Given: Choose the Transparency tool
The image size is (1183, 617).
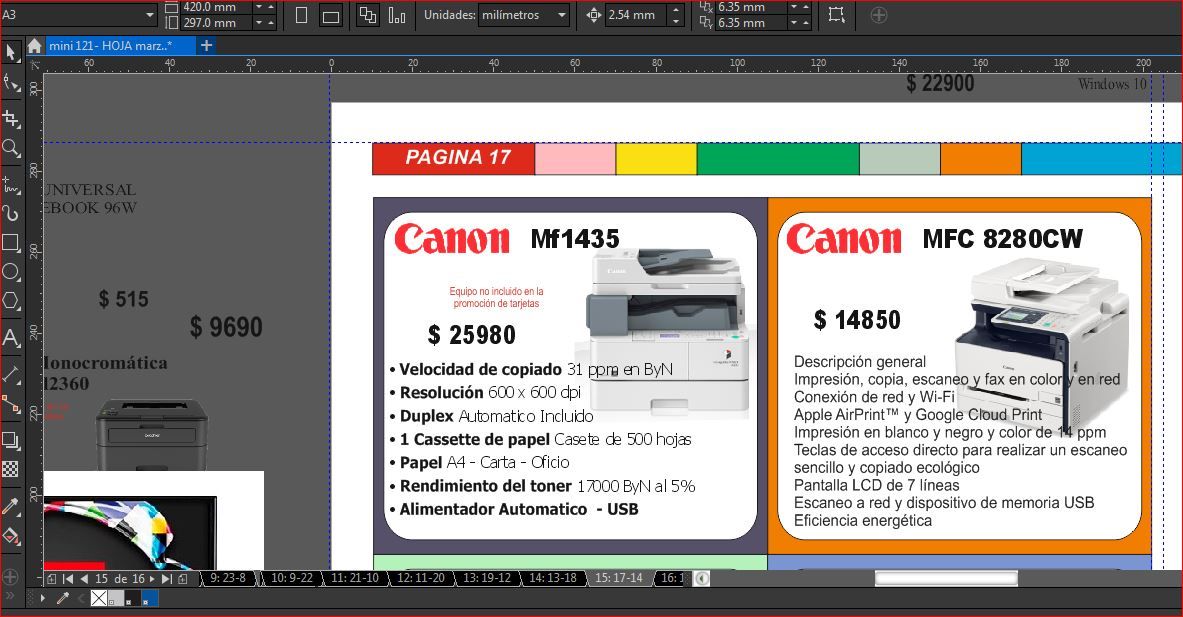Looking at the screenshot, I should (x=11, y=469).
